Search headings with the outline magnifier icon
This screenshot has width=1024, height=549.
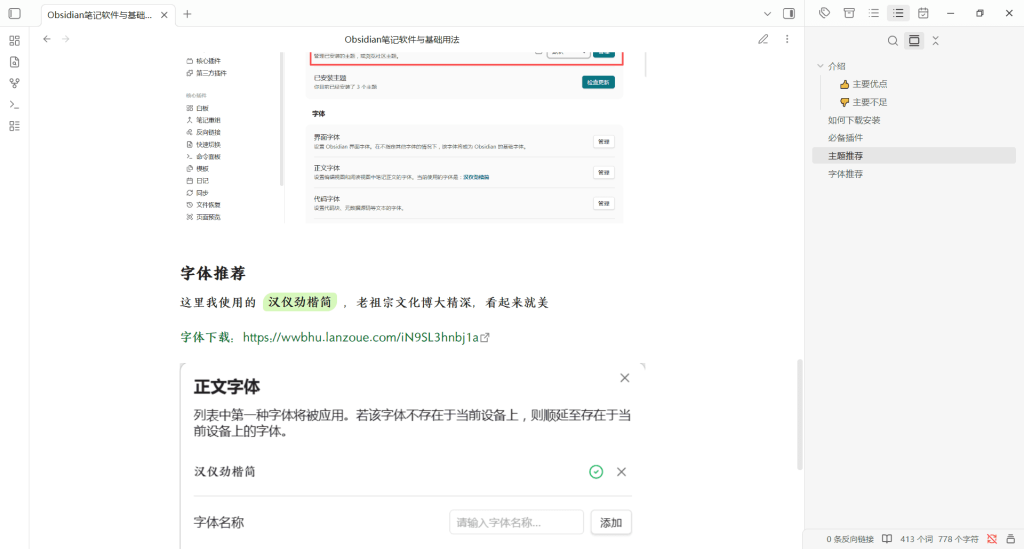893,41
